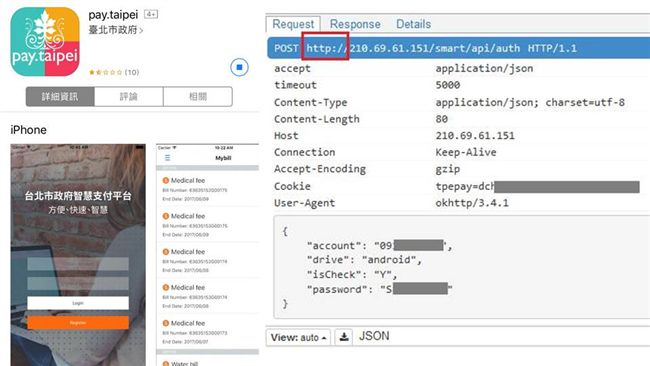Image resolution: width=650 pixels, height=366 pixels.
Task: Select the 評論 segment
Action: (129, 97)
